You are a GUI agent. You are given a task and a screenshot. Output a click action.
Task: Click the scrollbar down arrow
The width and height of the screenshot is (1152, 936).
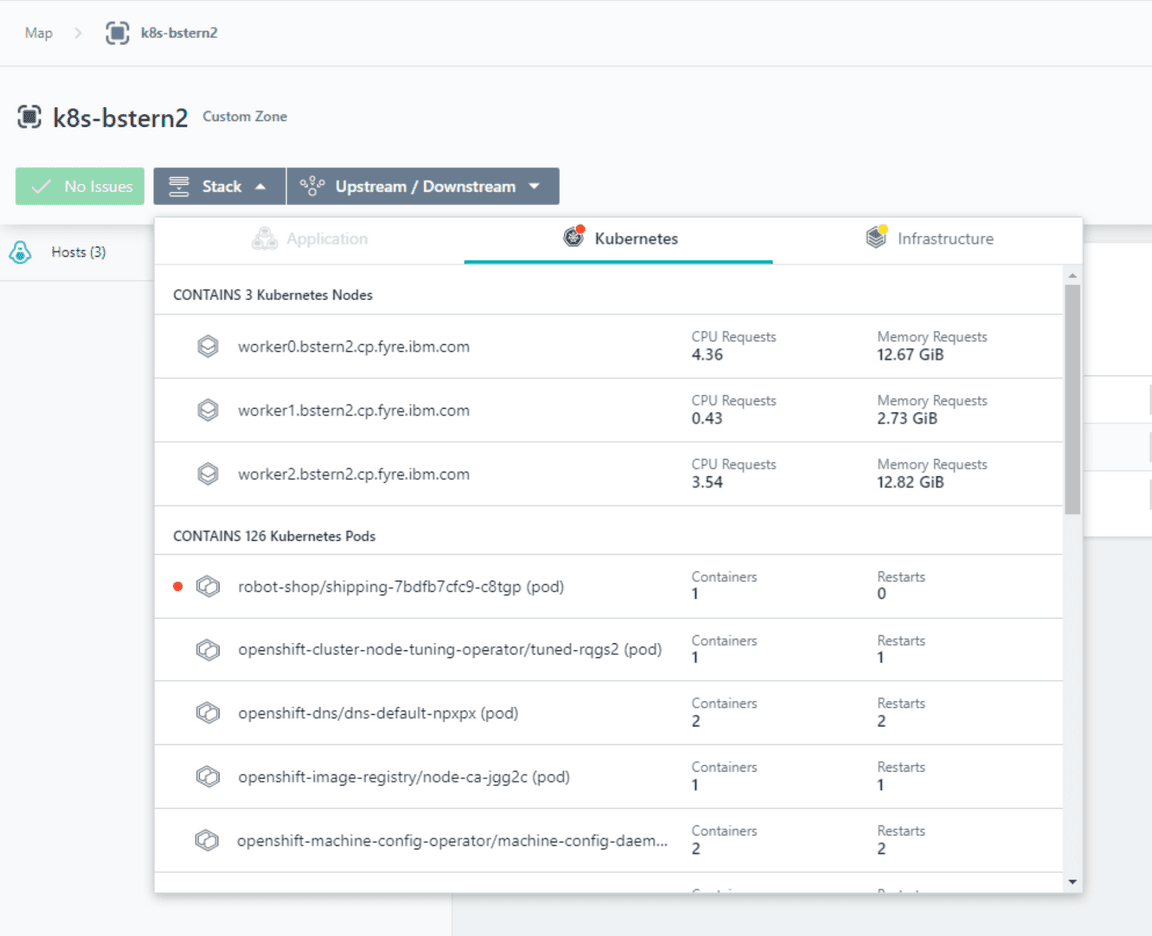pyautogui.click(x=1072, y=882)
